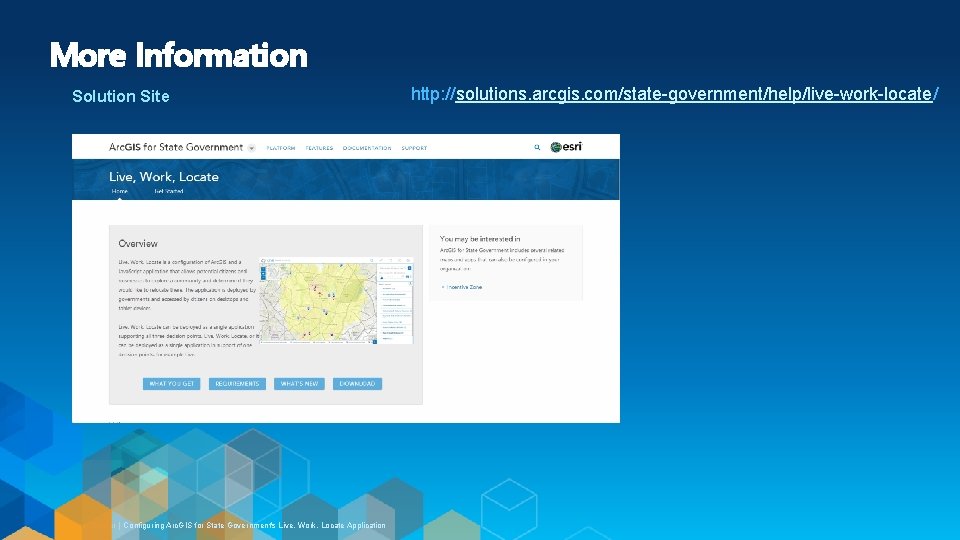Click the Live, Work, Locate heading
960x540 pixels.
(164, 177)
